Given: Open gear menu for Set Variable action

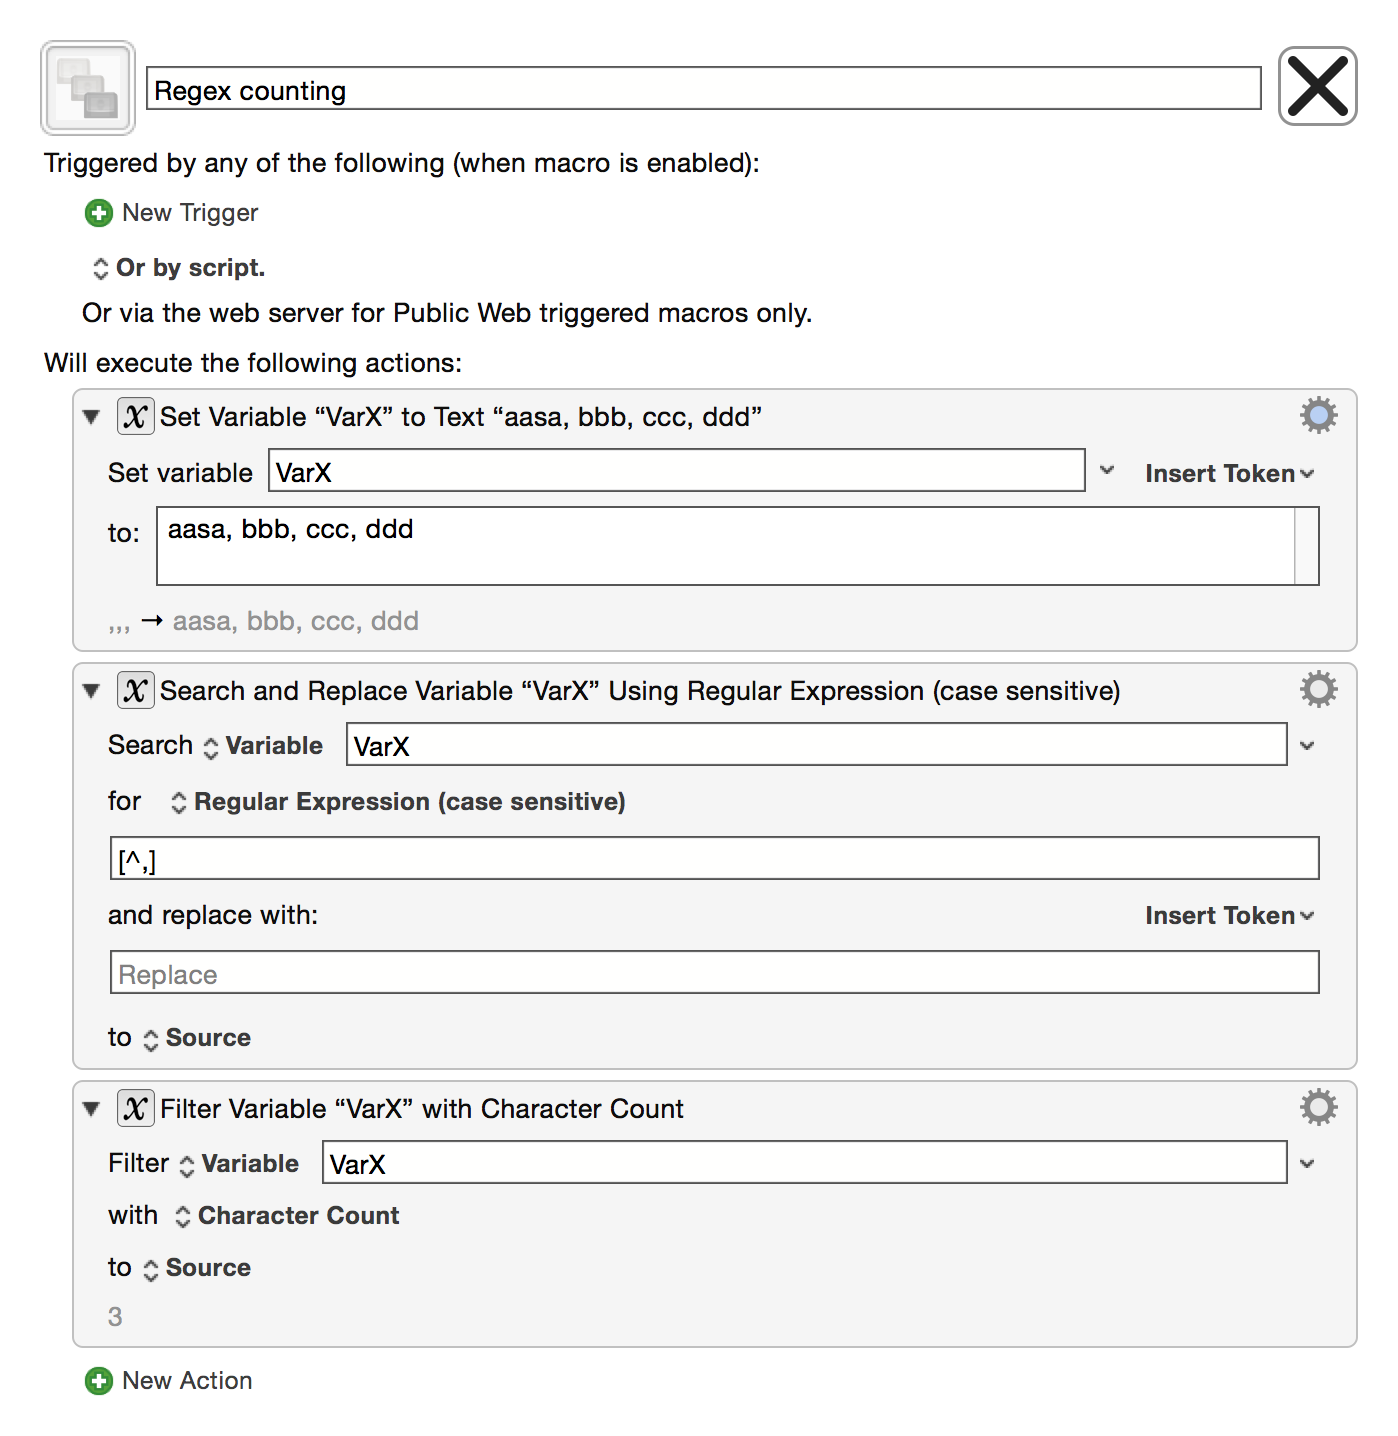Looking at the screenshot, I should click(1318, 415).
